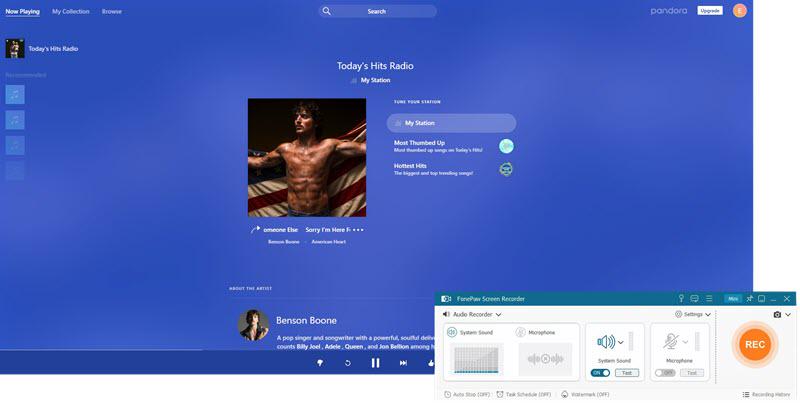The image size is (800, 405).
Task: Open the orange profile avatar menu
Action: coord(740,11)
